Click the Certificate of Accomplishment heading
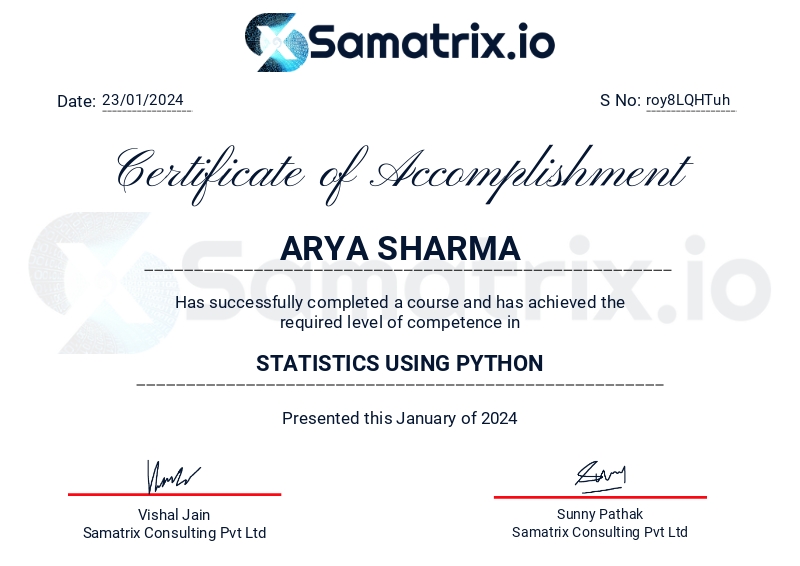 click(400, 171)
